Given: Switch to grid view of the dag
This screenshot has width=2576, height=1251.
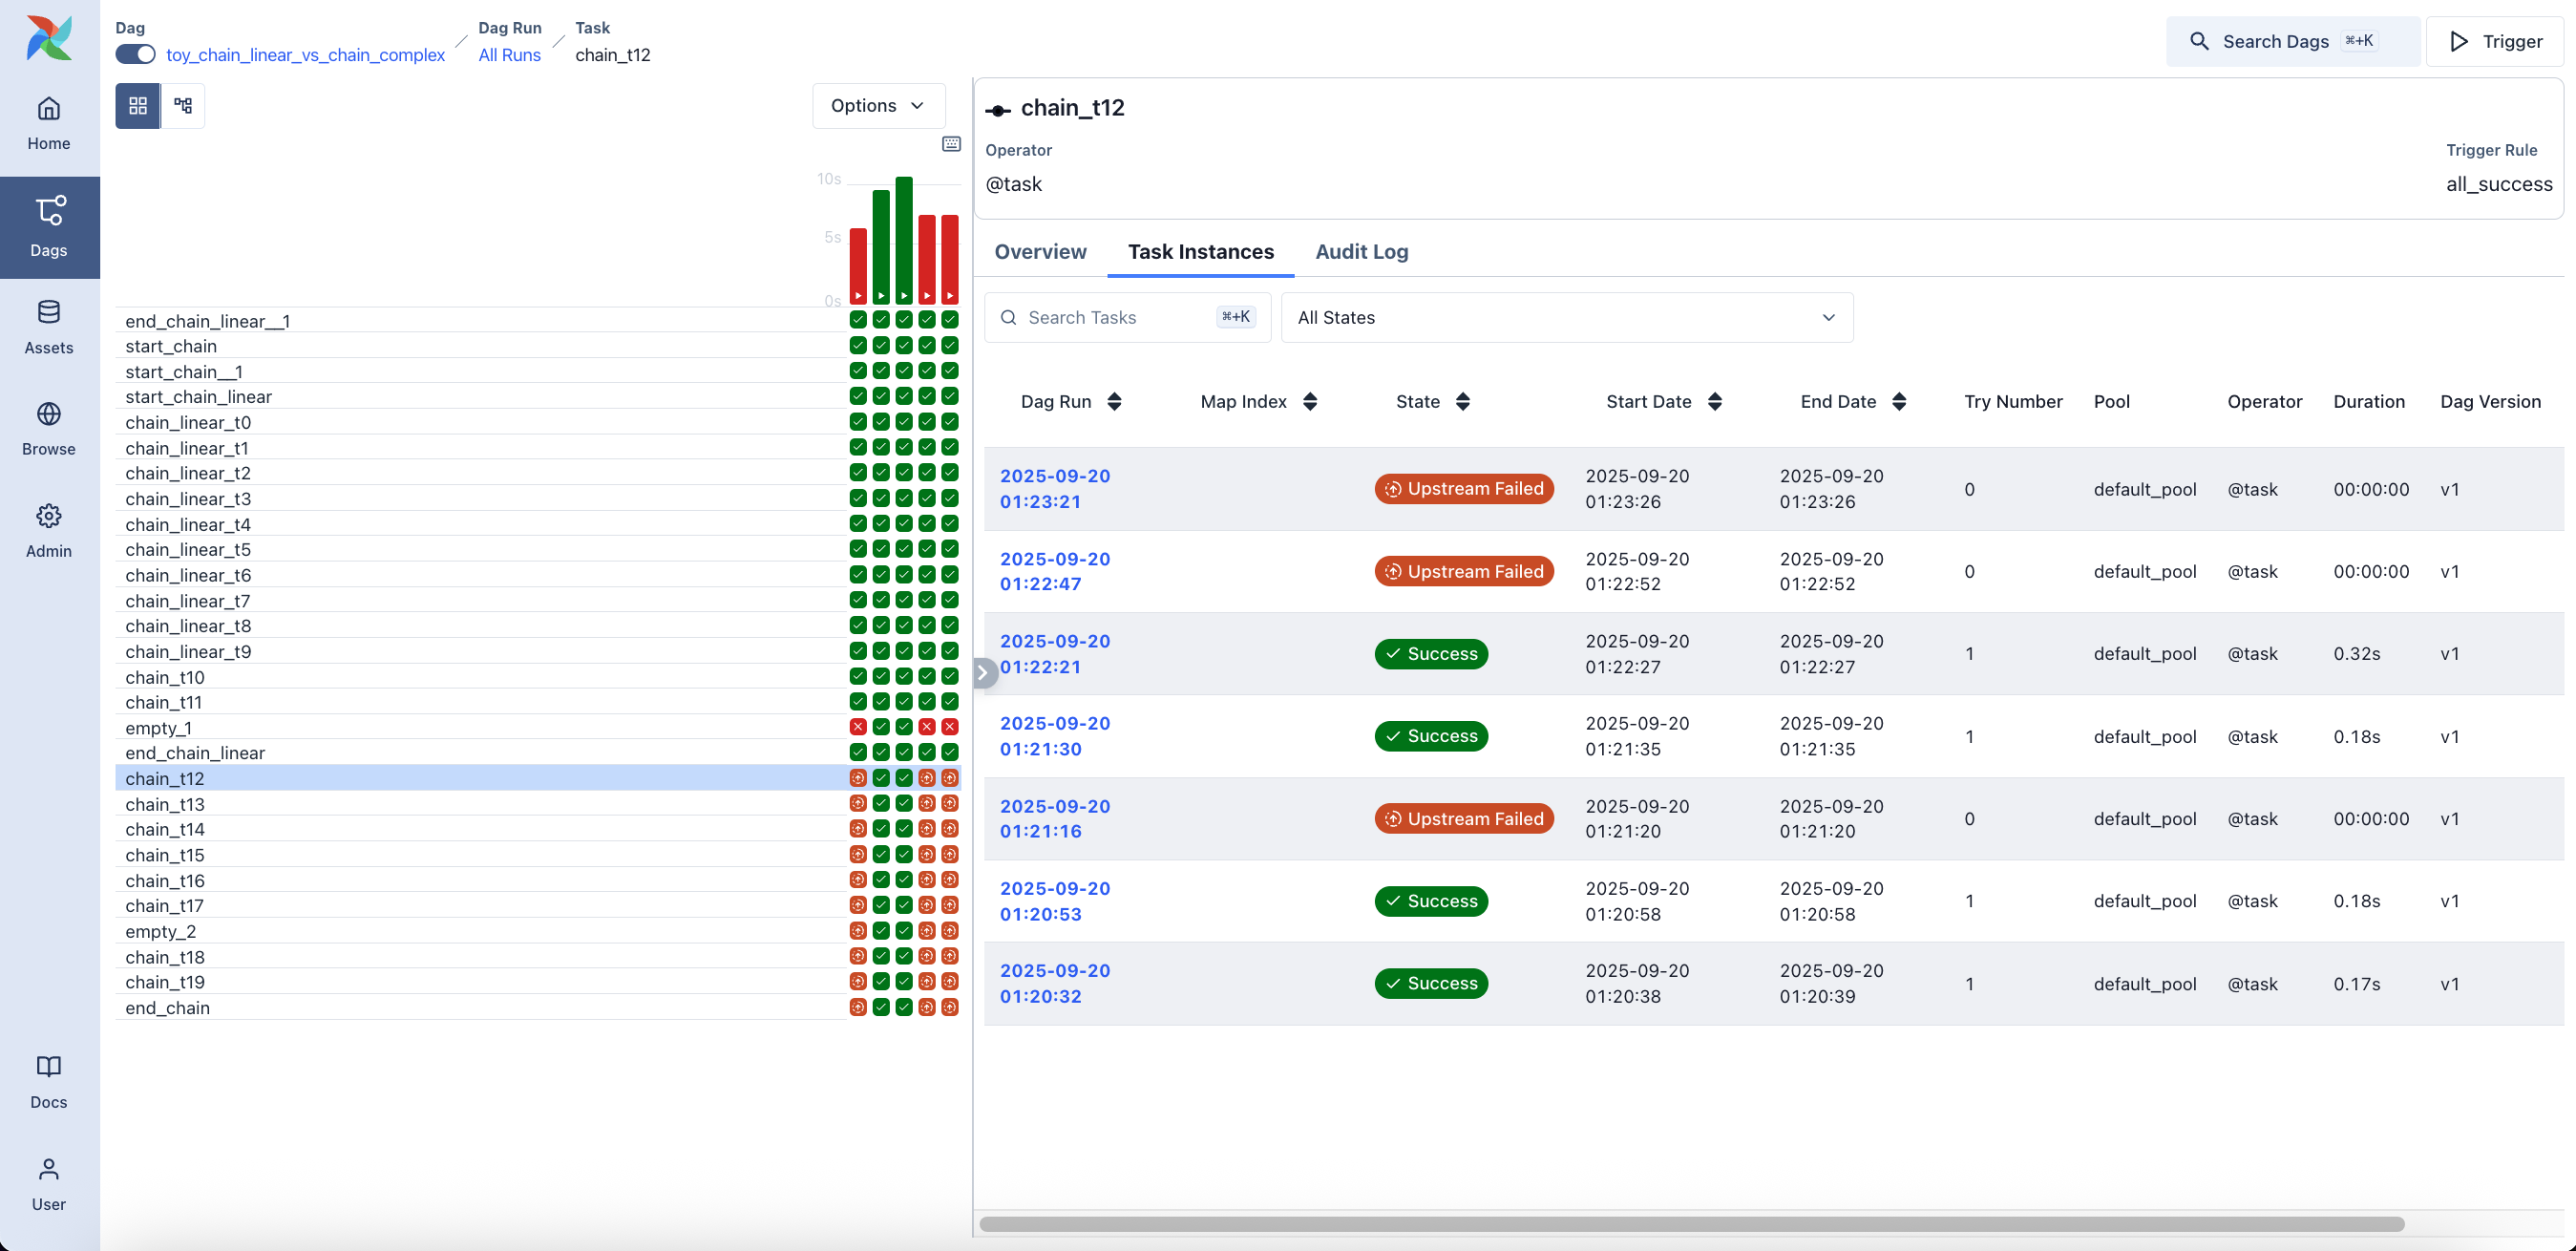Looking at the screenshot, I should pos(138,105).
